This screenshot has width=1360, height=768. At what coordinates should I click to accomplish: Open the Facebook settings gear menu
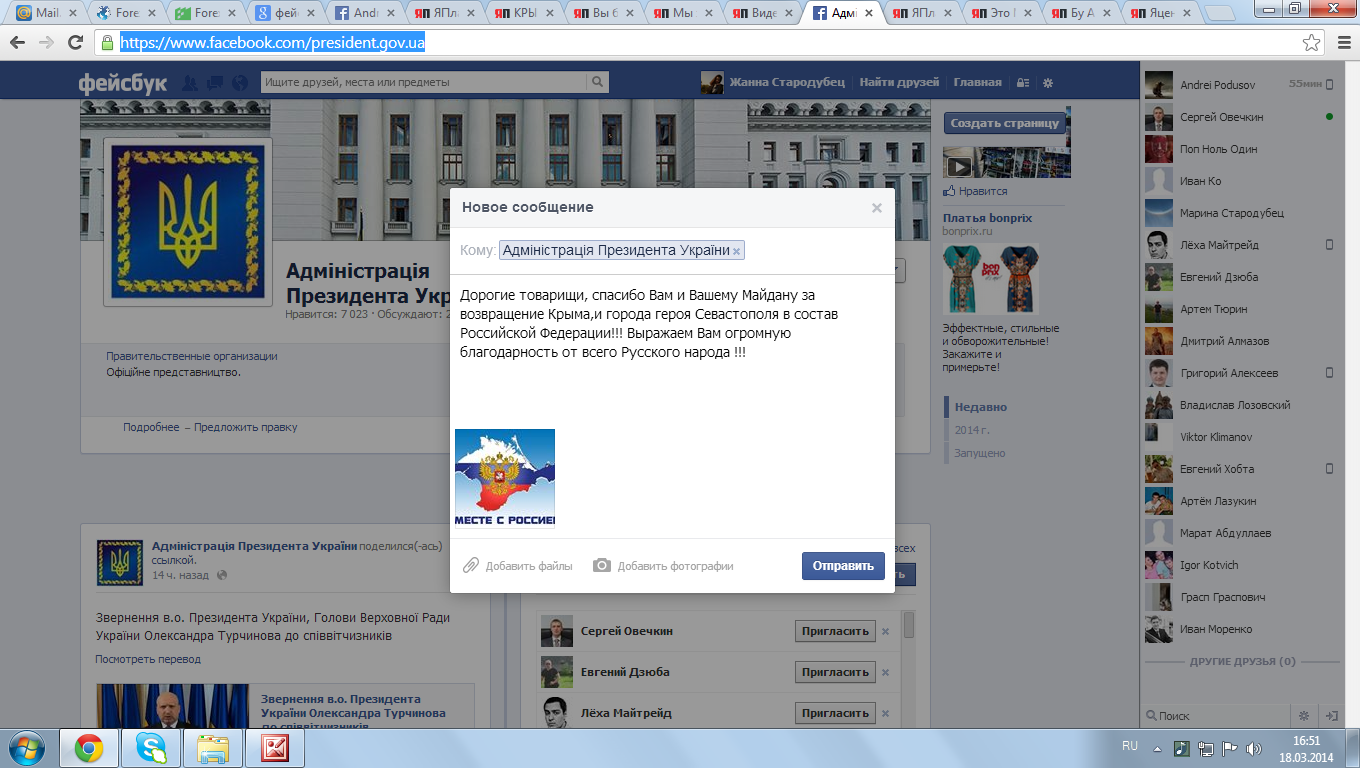point(1048,83)
